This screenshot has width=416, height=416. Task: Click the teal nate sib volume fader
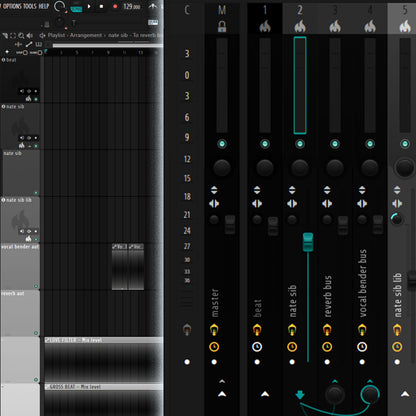pos(308,242)
